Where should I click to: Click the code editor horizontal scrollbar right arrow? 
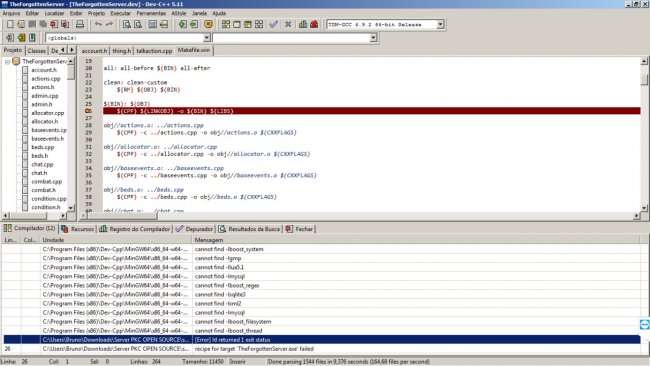click(x=636, y=216)
